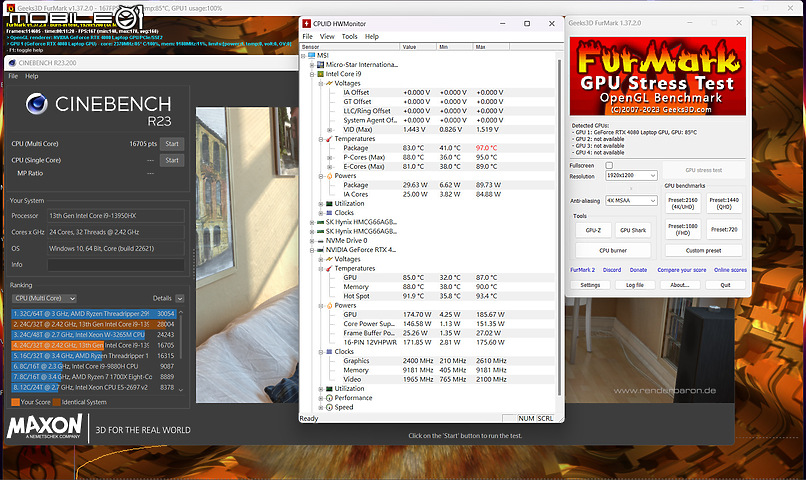Image resolution: width=806 pixels, height=480 pixels.
Task: Click the Info input field in Cinebench
Action: click(116, 265)
